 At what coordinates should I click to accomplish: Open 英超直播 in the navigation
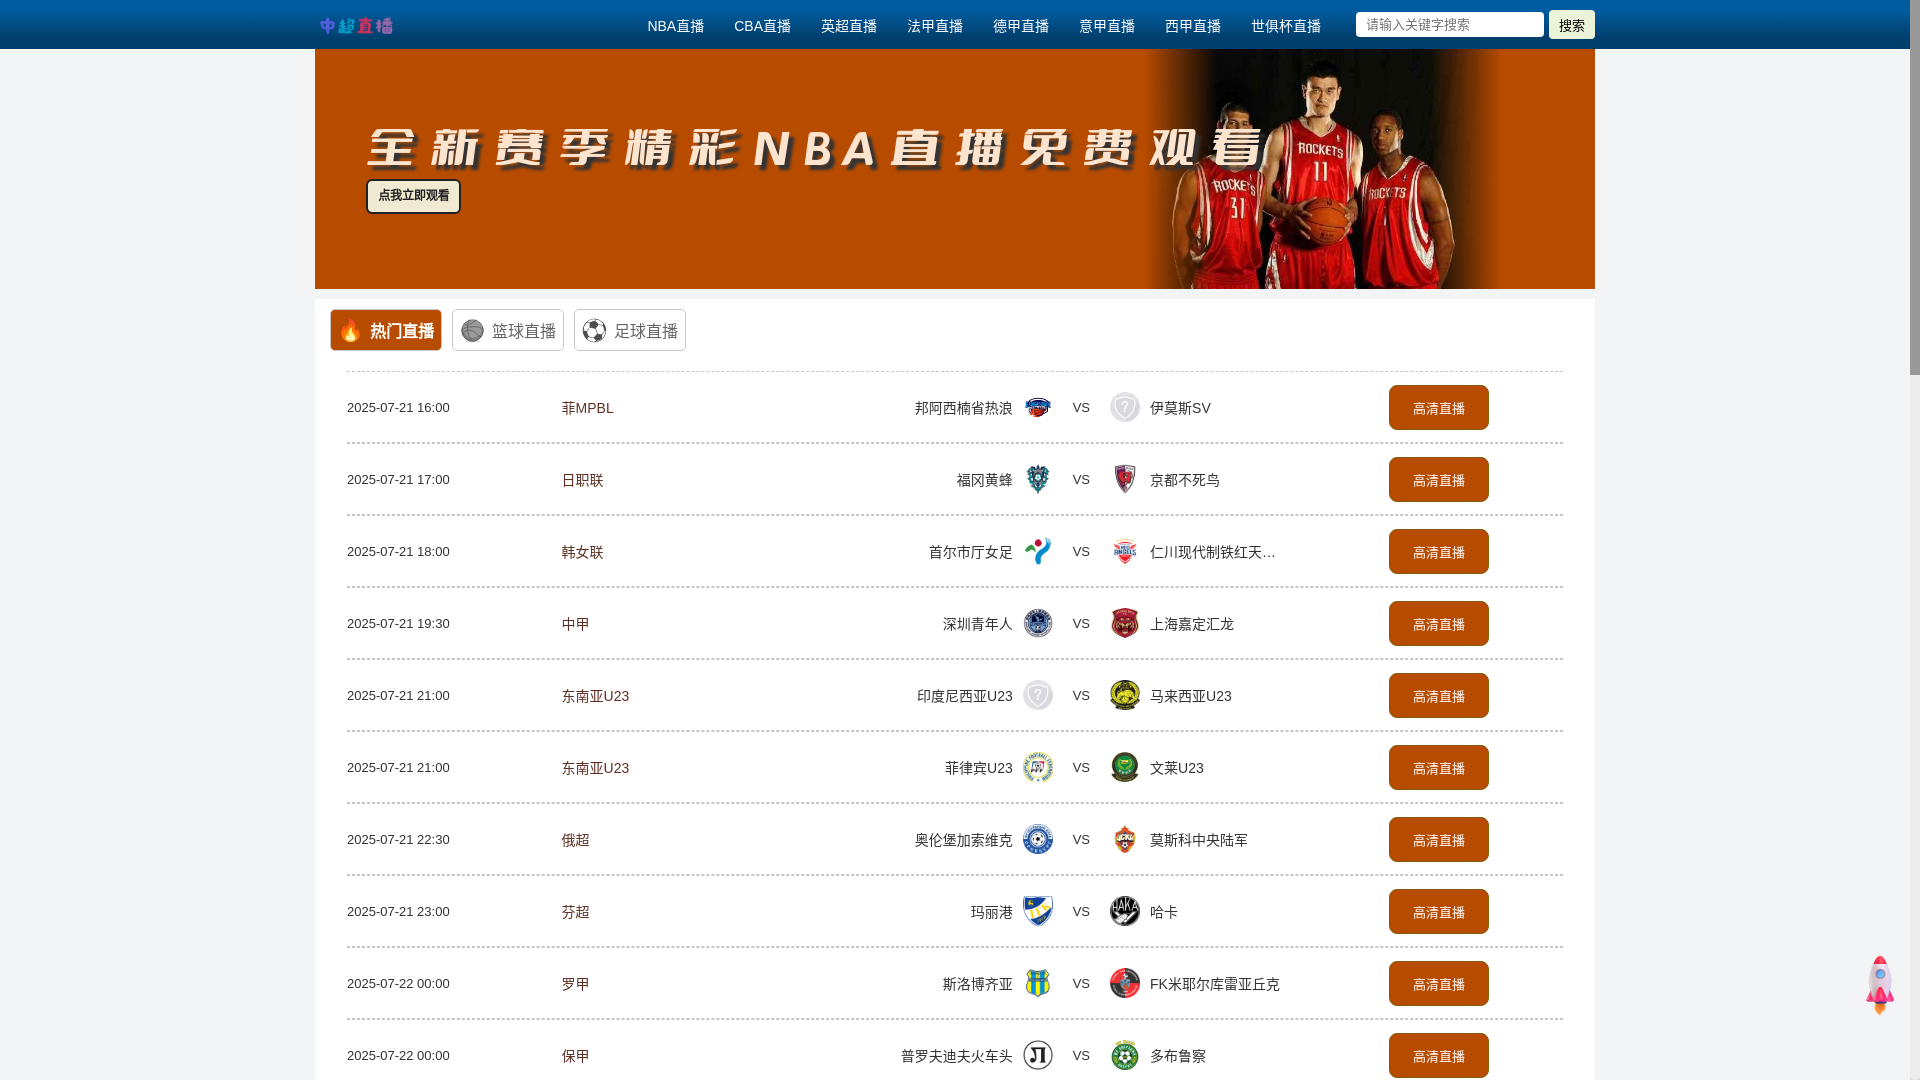[849, 26]
